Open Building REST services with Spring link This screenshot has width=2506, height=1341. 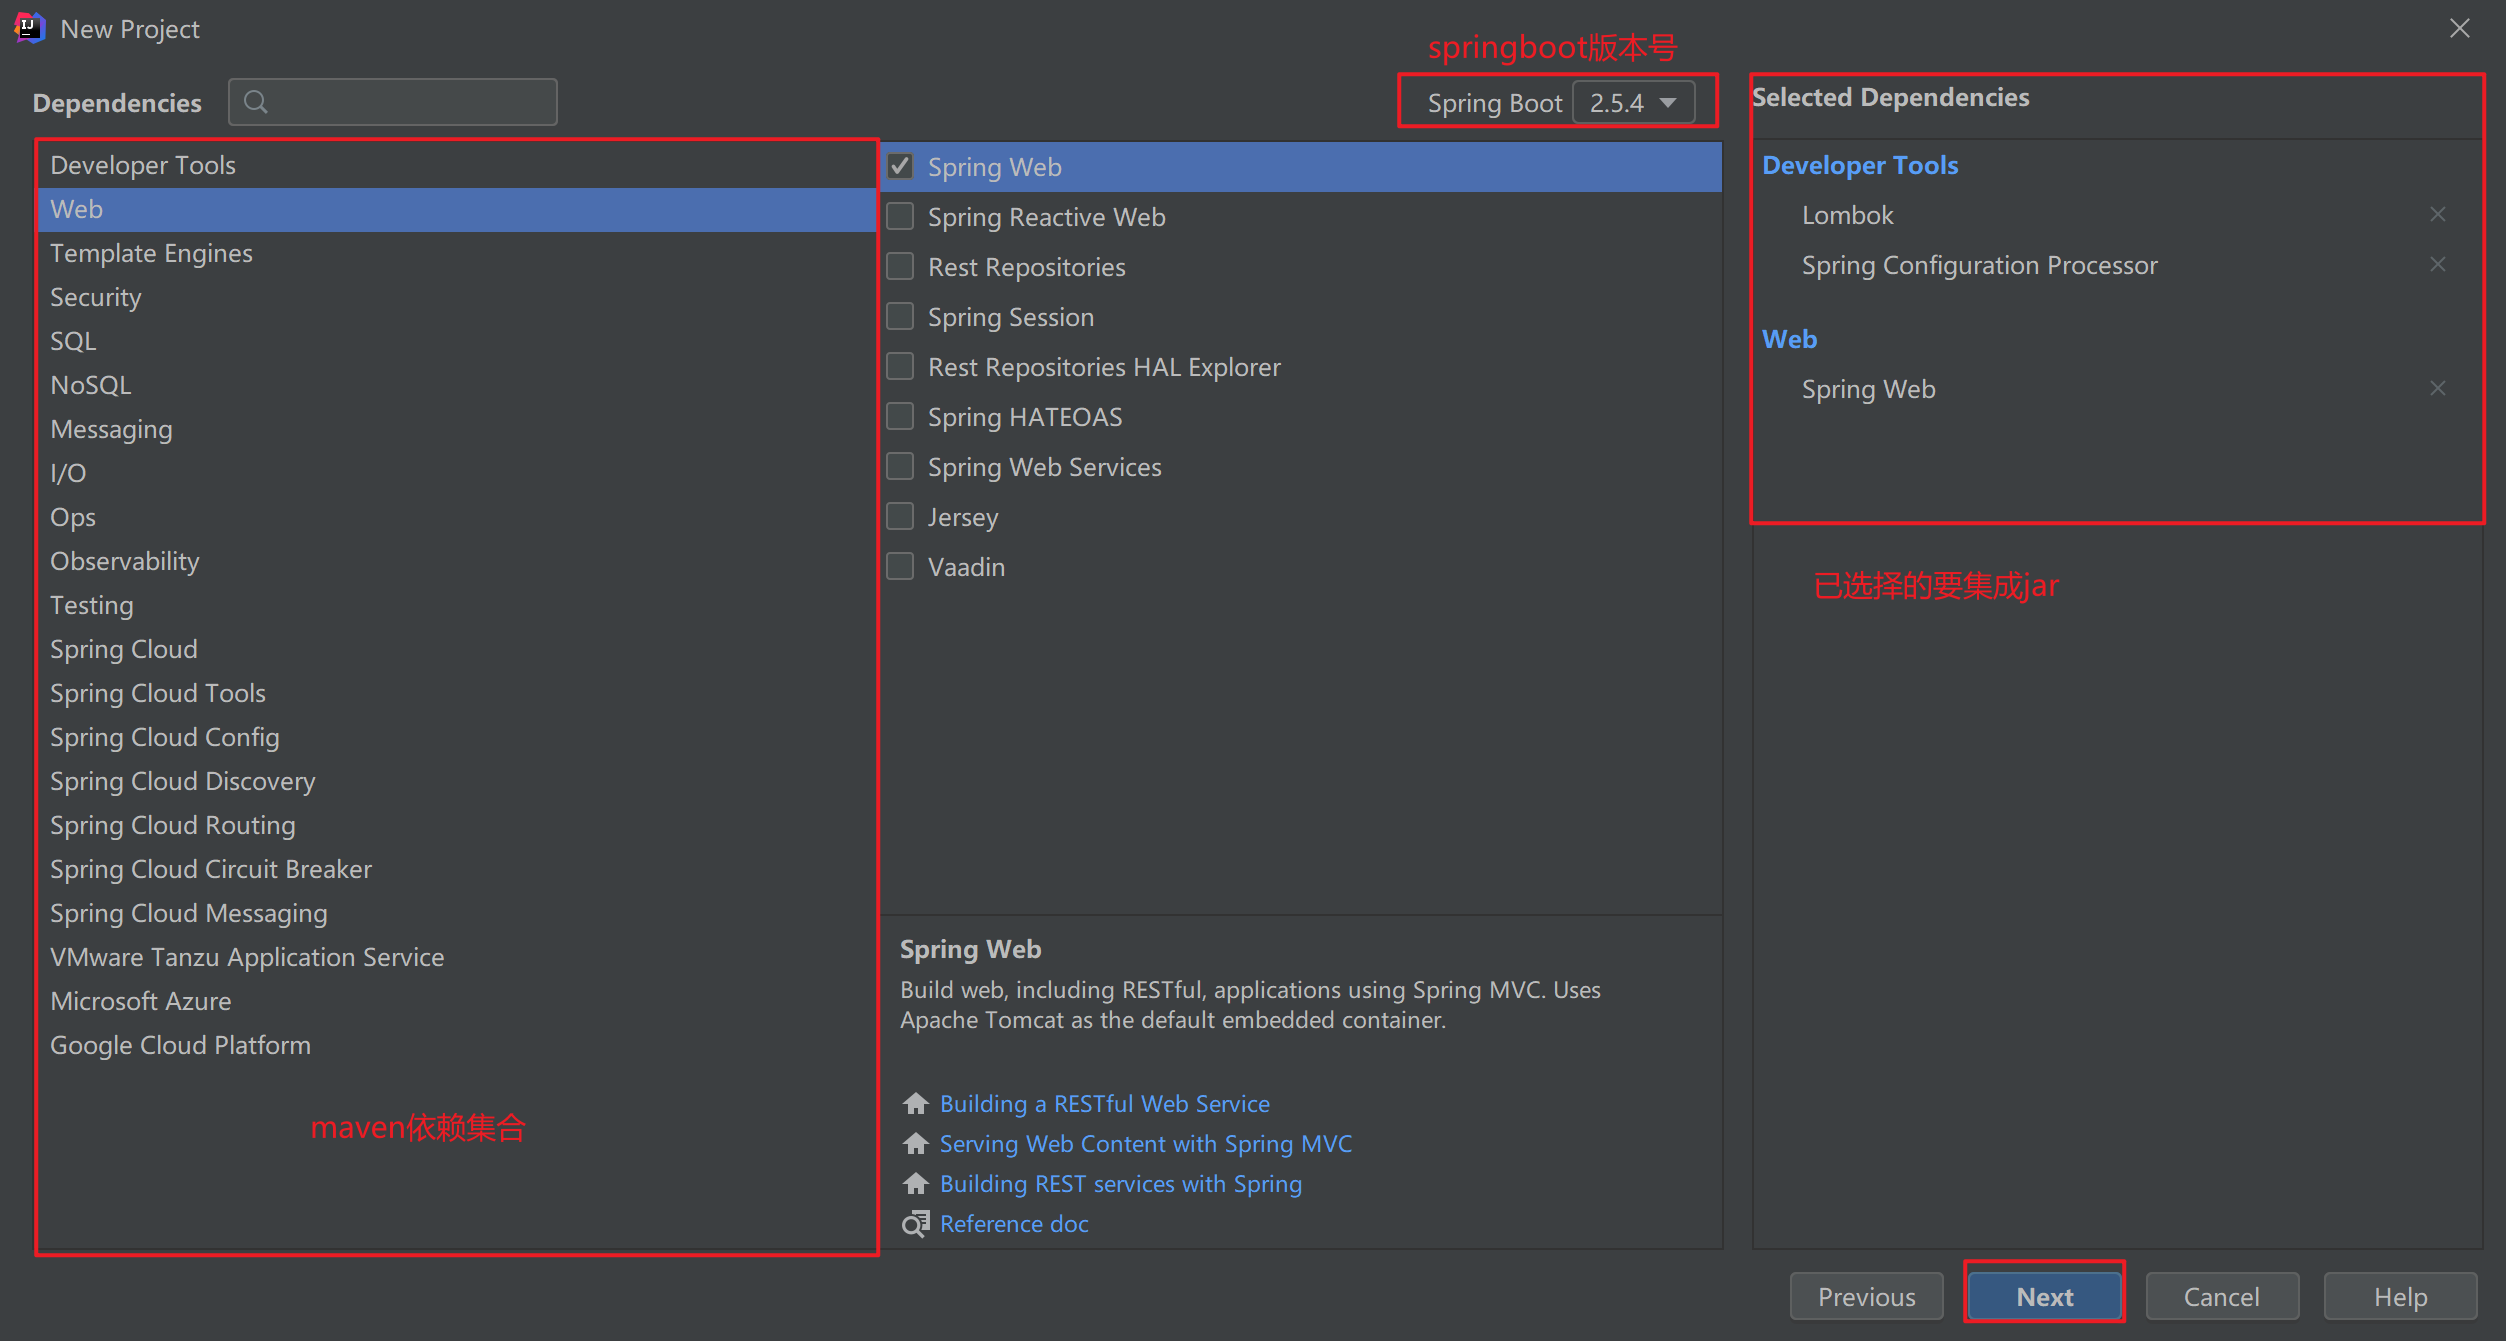1120,1183
